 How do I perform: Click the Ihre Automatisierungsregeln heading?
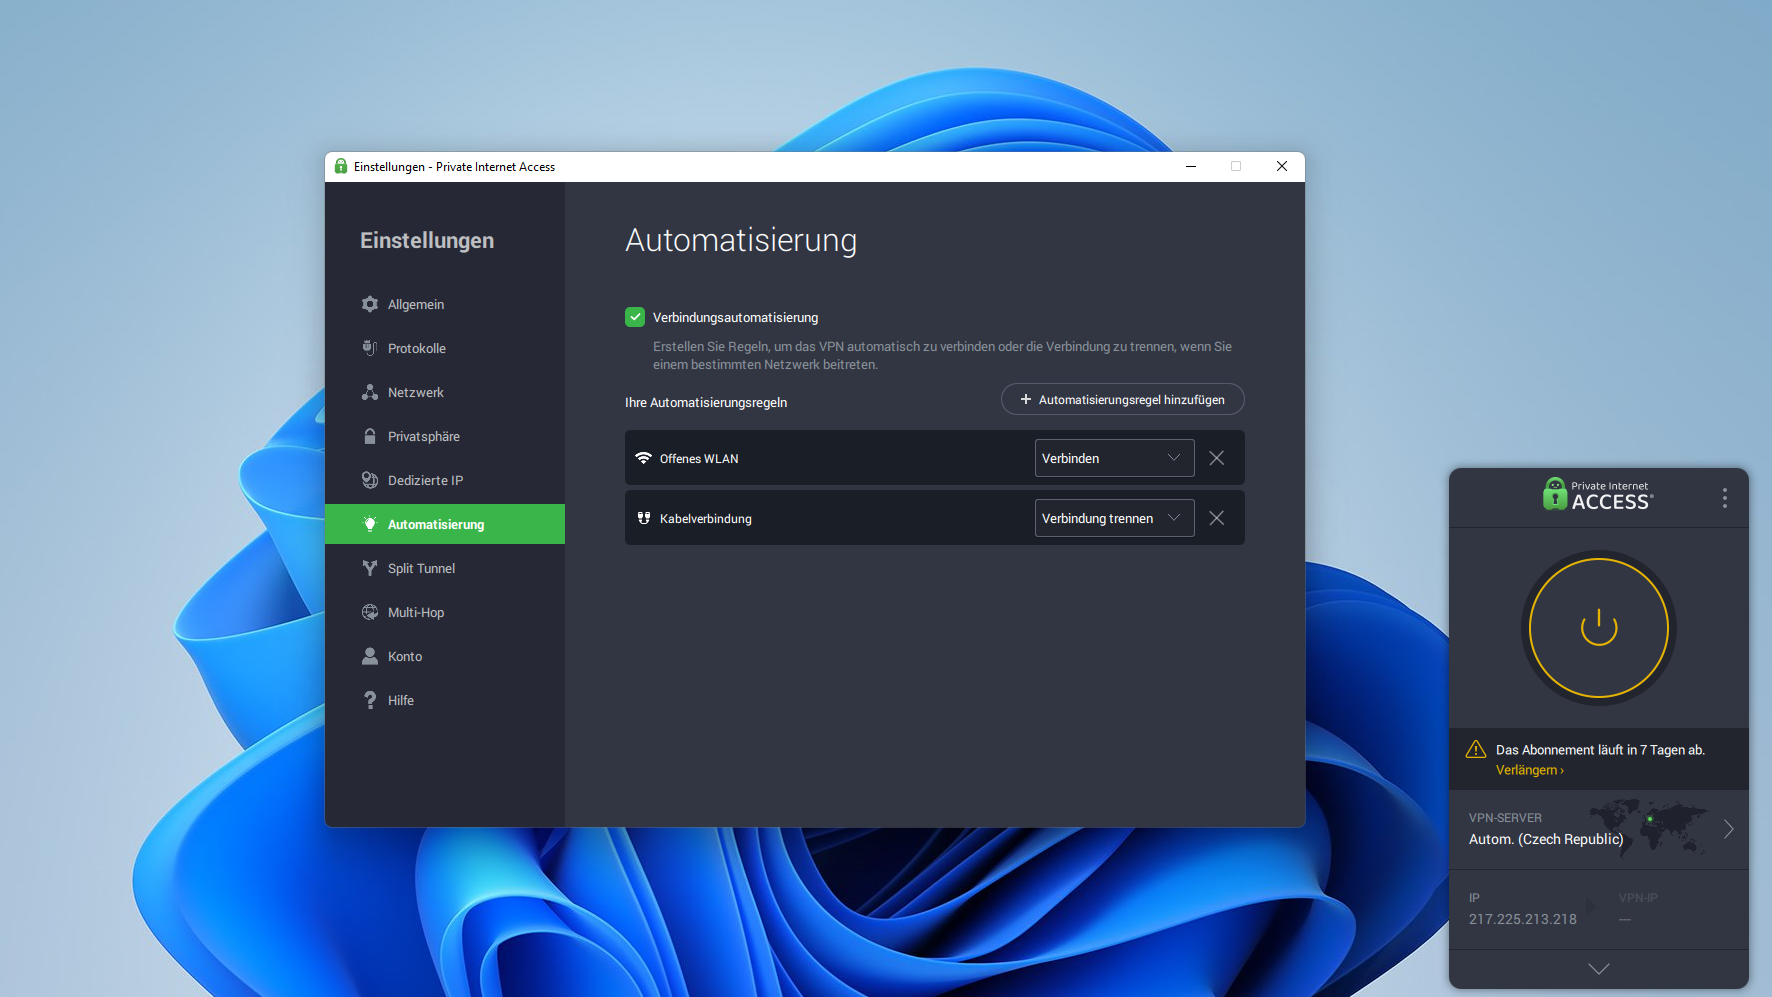pyautogui.click(x=706, y=403)
